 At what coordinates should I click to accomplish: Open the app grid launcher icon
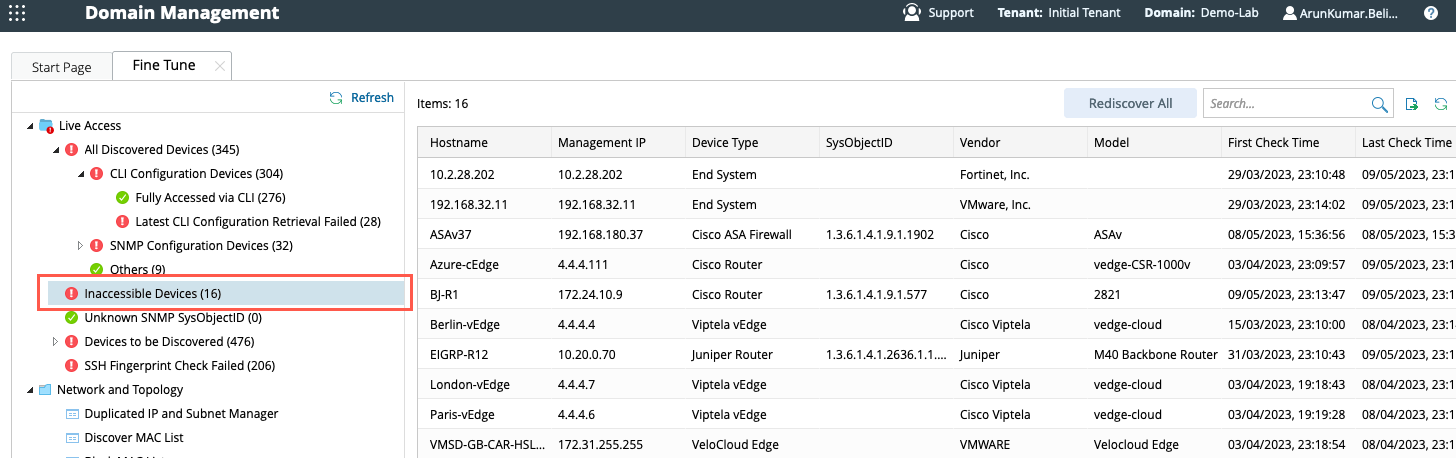[x=17, y=13]
